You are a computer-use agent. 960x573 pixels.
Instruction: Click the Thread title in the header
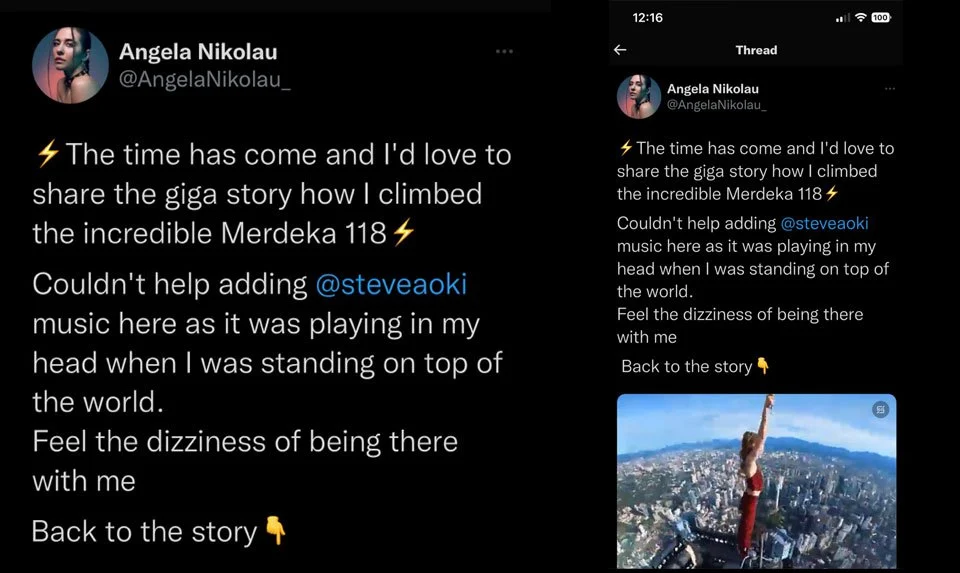click(x=756, y=50)
